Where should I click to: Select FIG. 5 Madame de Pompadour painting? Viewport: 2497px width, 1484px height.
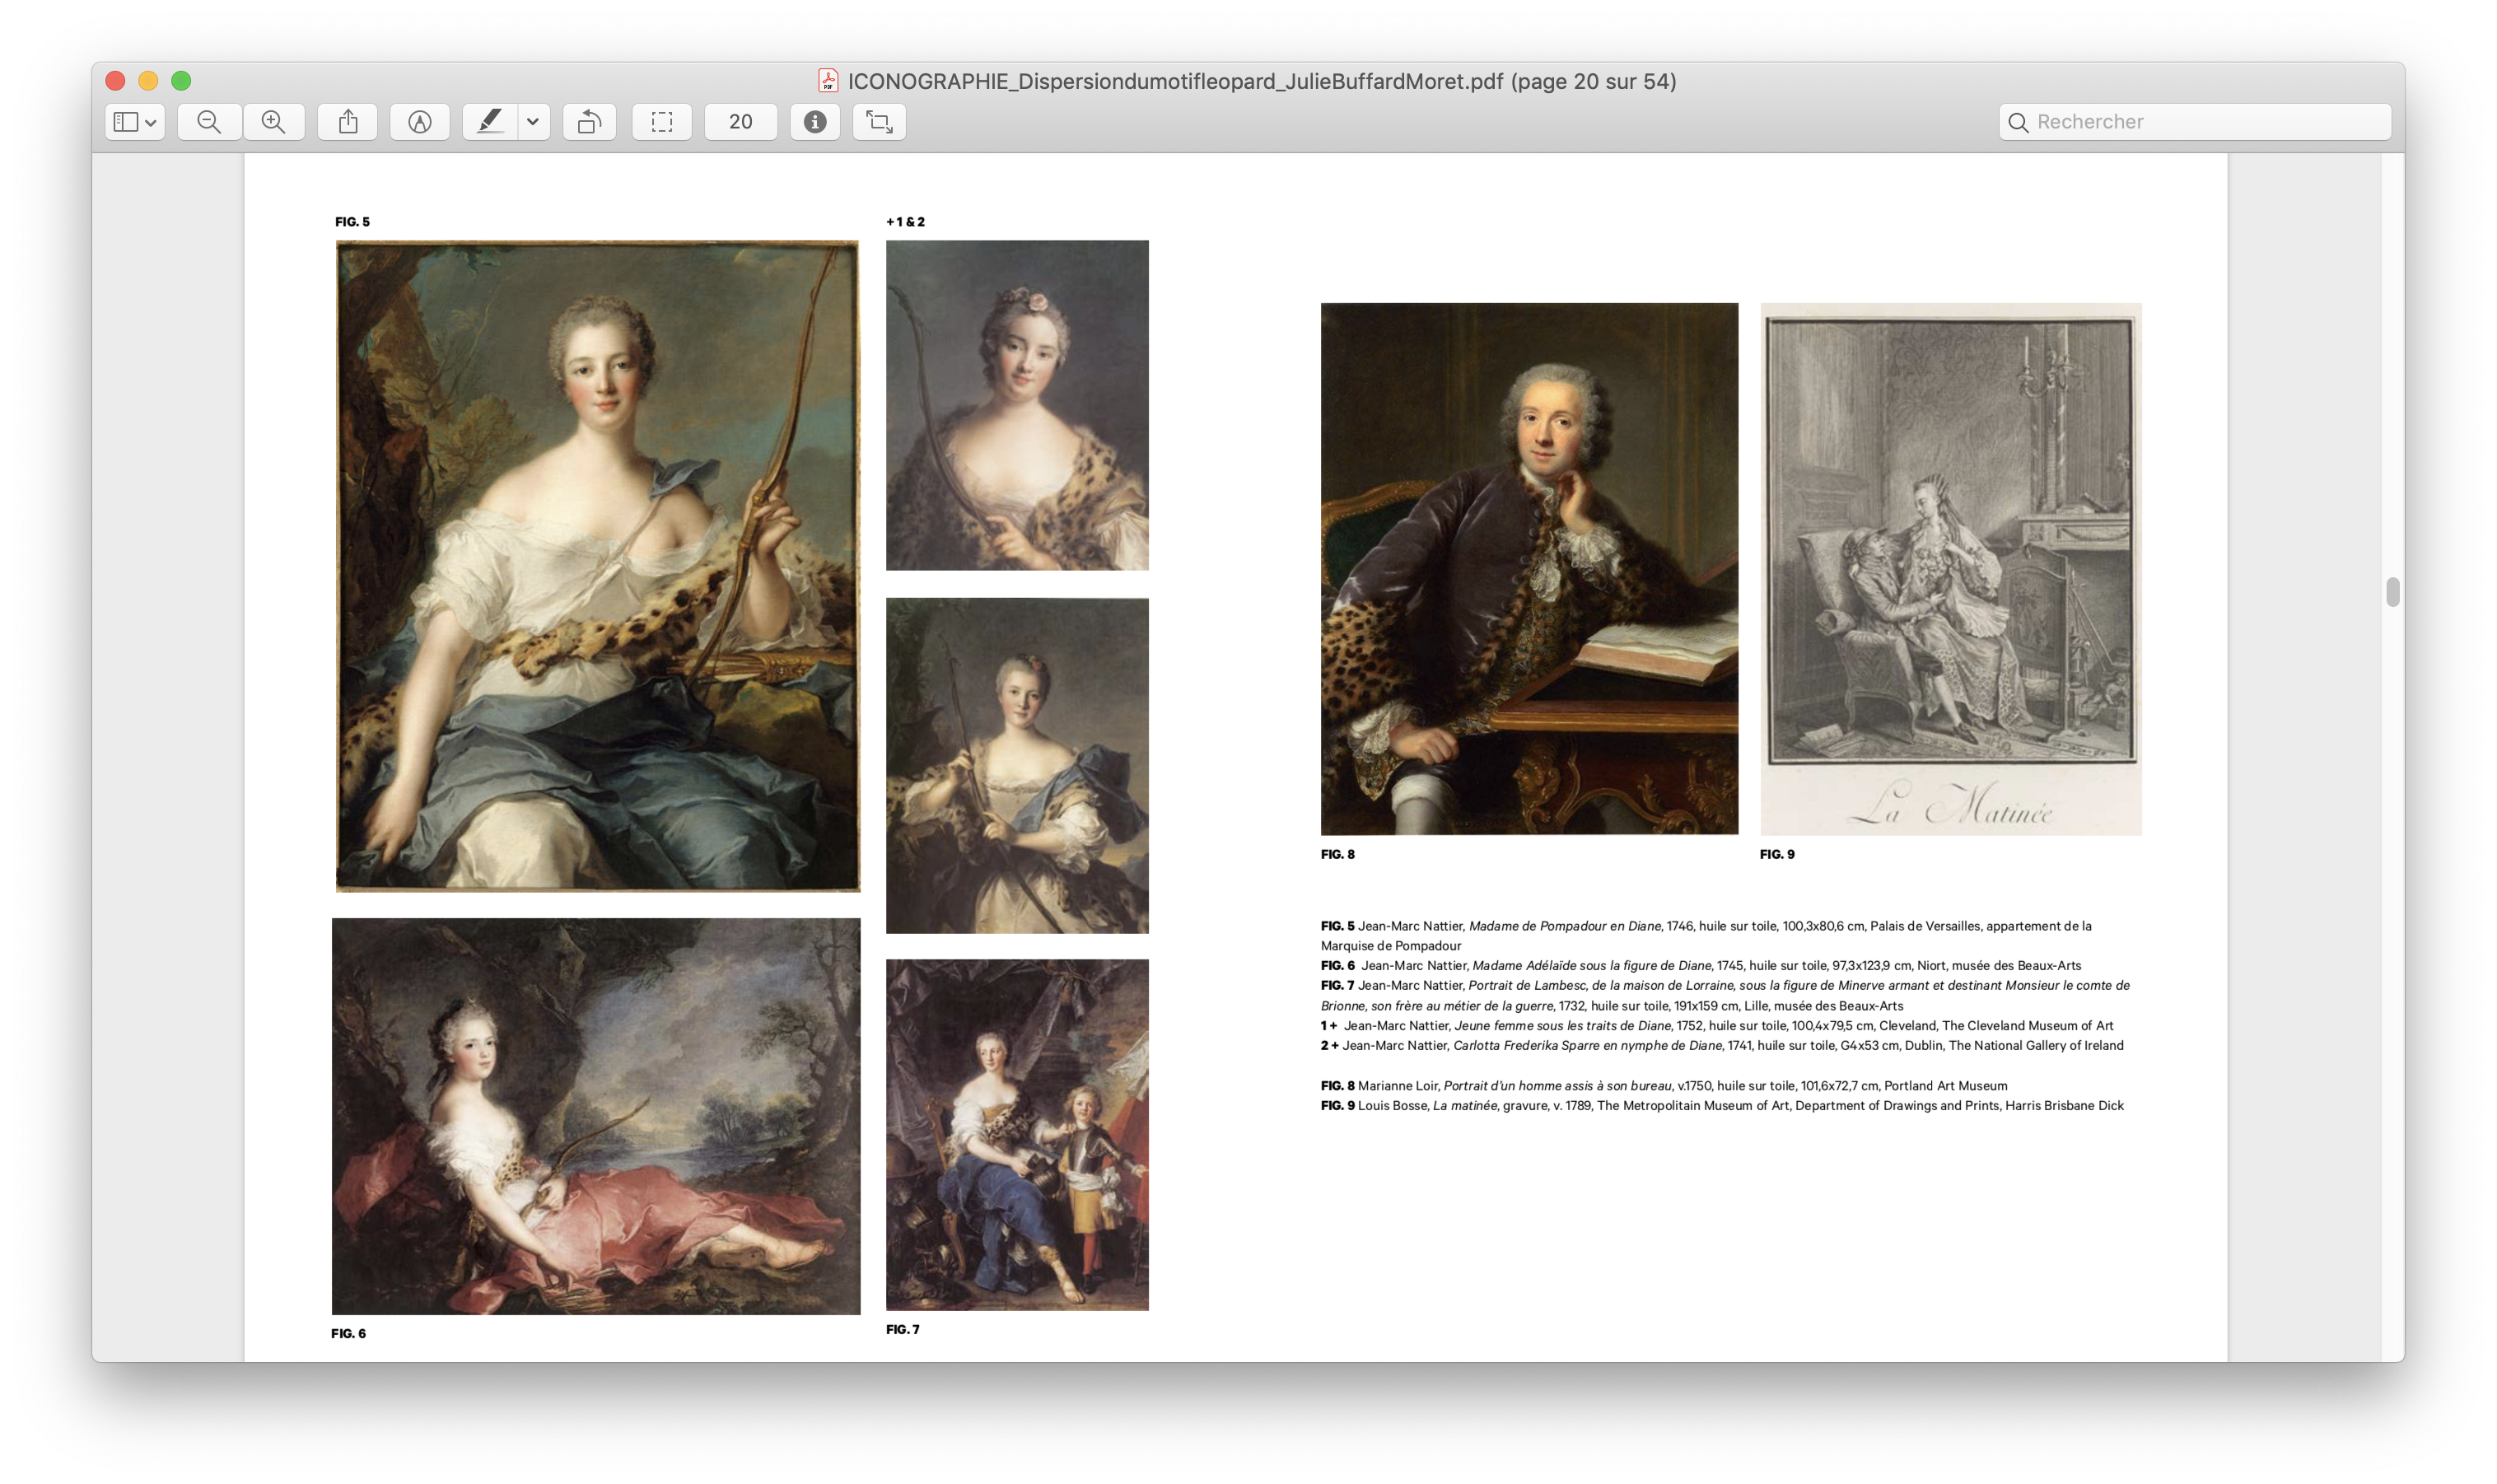597,566
